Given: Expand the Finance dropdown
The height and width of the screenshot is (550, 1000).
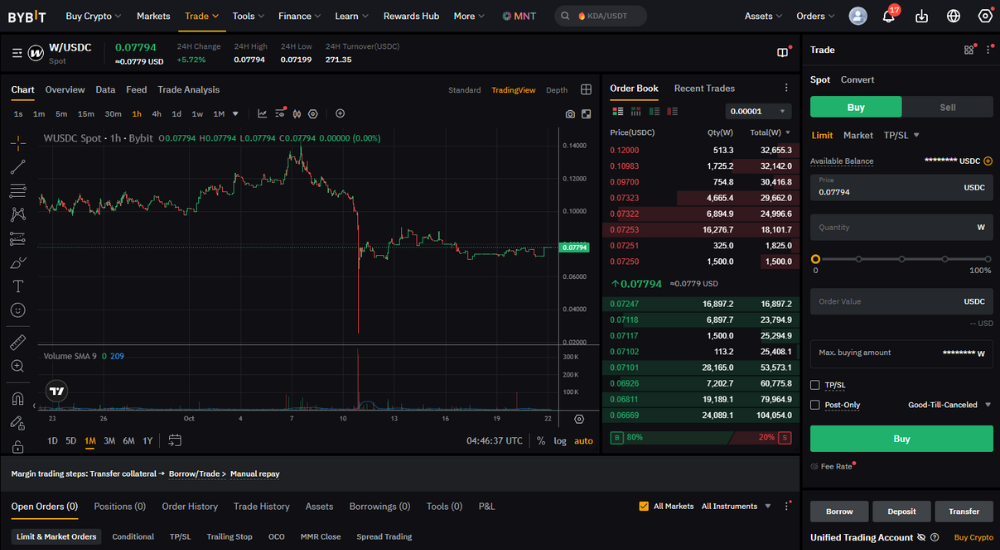Looking at the screenshot, I should click(299, 16).
